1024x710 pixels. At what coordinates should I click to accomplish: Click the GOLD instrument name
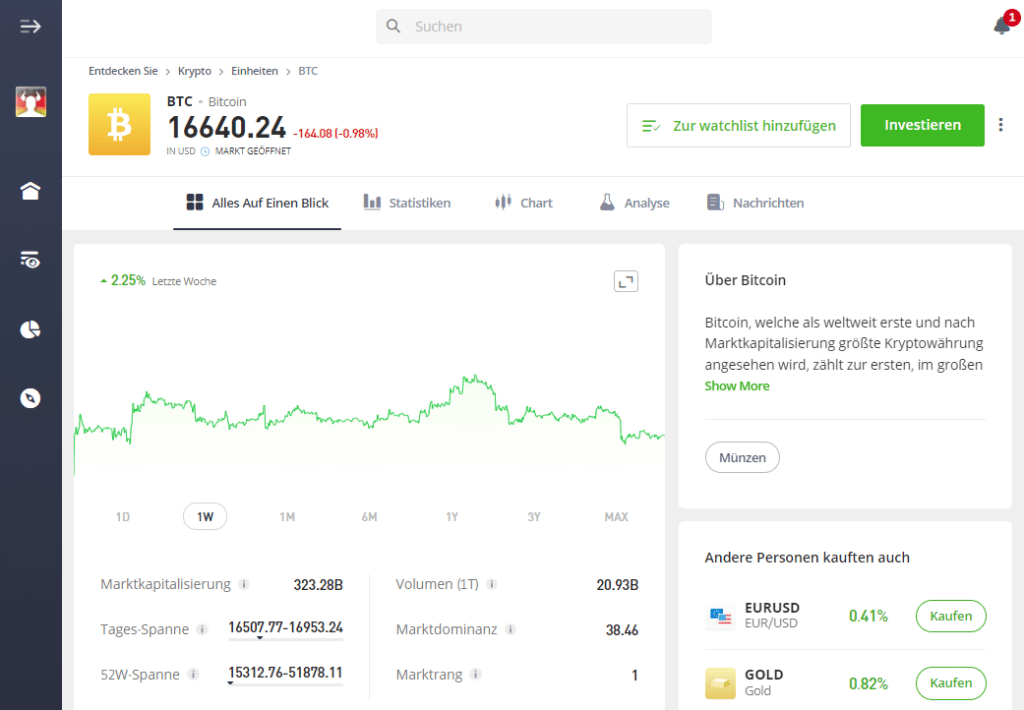(763, 675)
